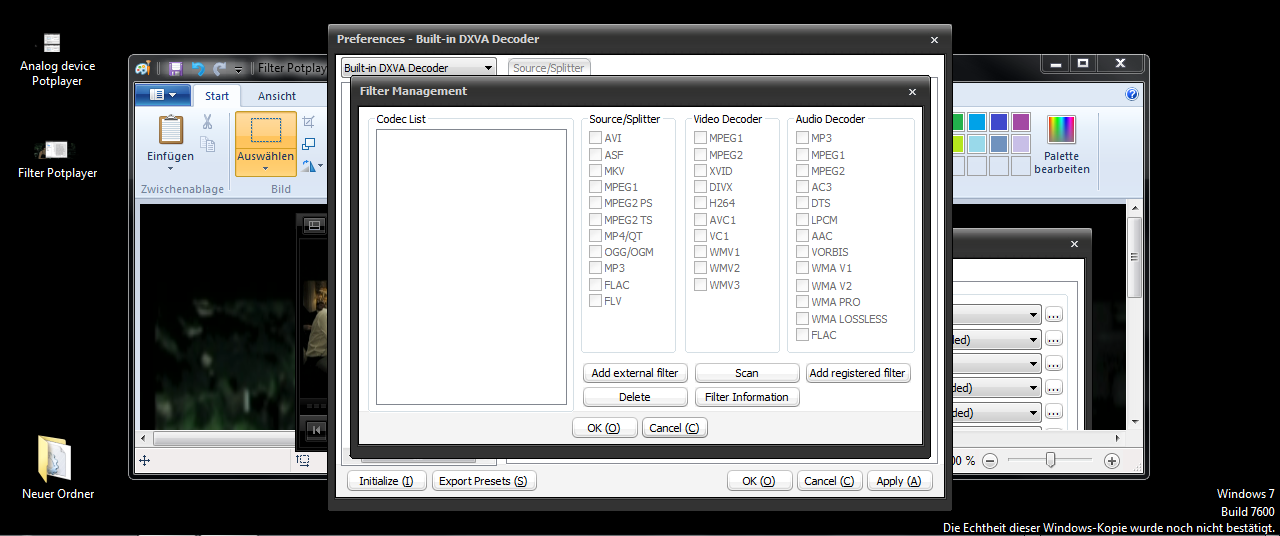Image resolution: width=1280 pixels, height=536 pixels.
Task: Switch to the Ansicht ribbon tab
Action: [277, 96]
